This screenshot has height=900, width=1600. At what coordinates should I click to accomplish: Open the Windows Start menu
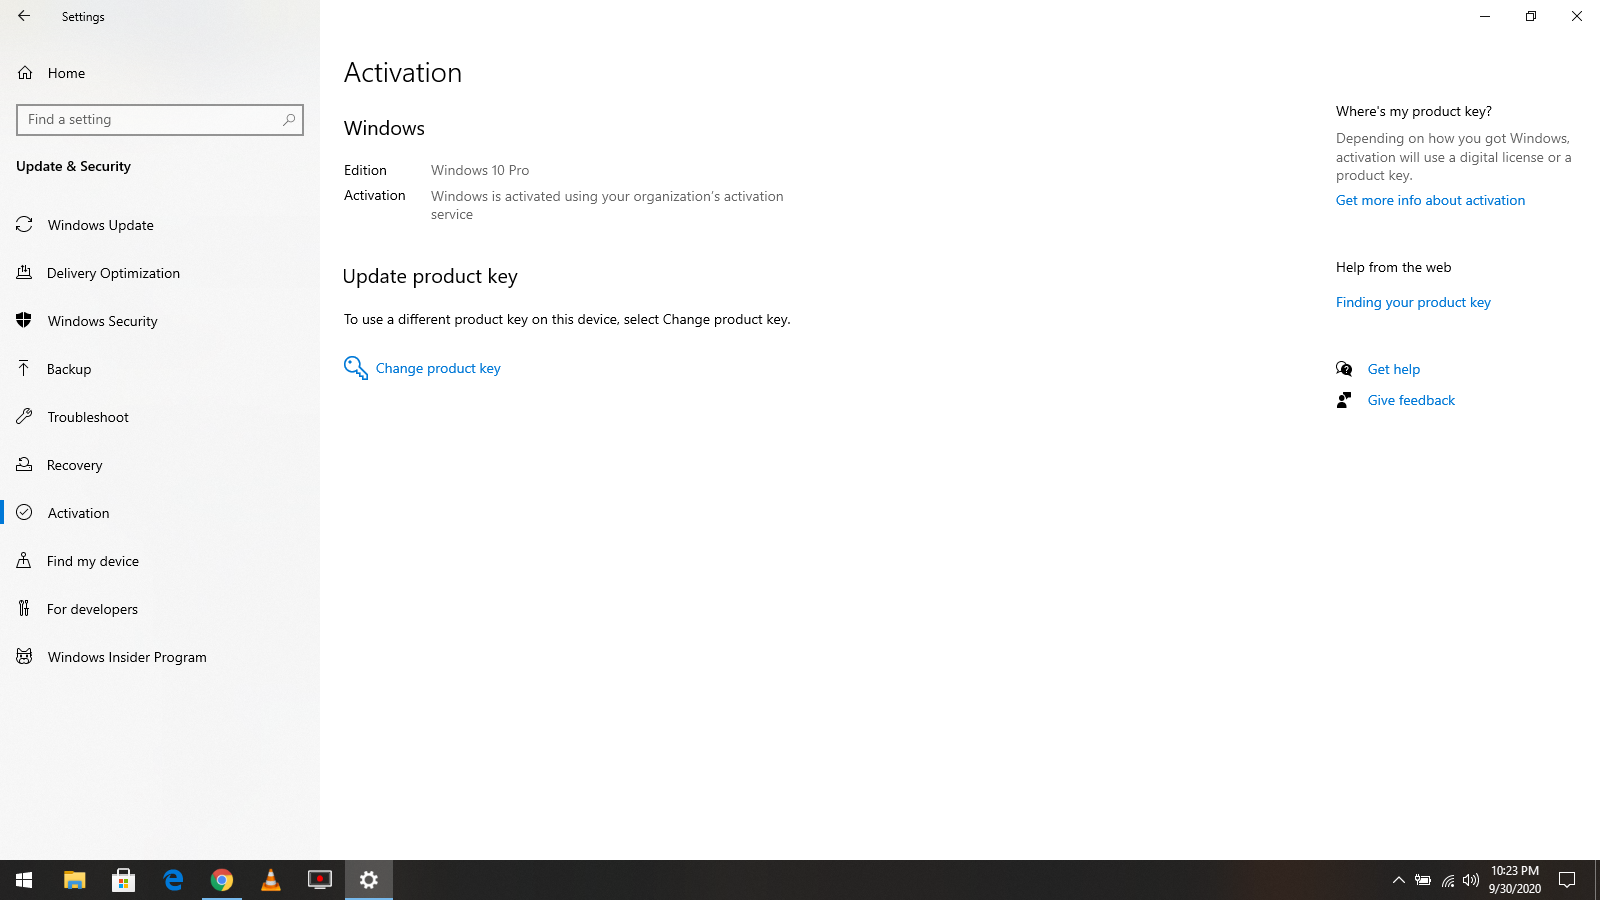24,880
